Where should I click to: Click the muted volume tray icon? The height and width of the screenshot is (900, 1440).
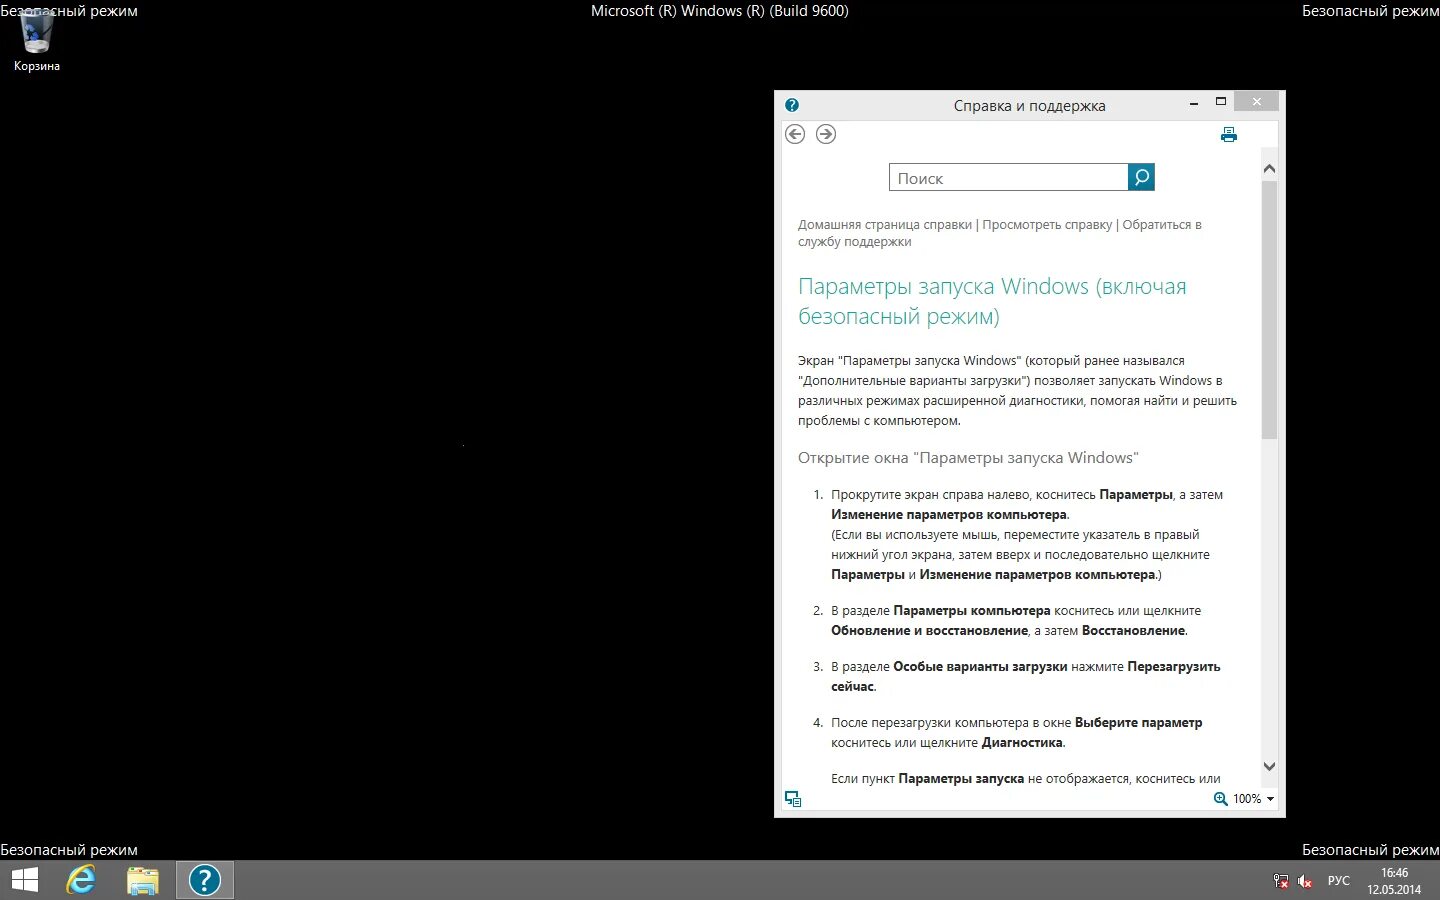pos(1304,881)
